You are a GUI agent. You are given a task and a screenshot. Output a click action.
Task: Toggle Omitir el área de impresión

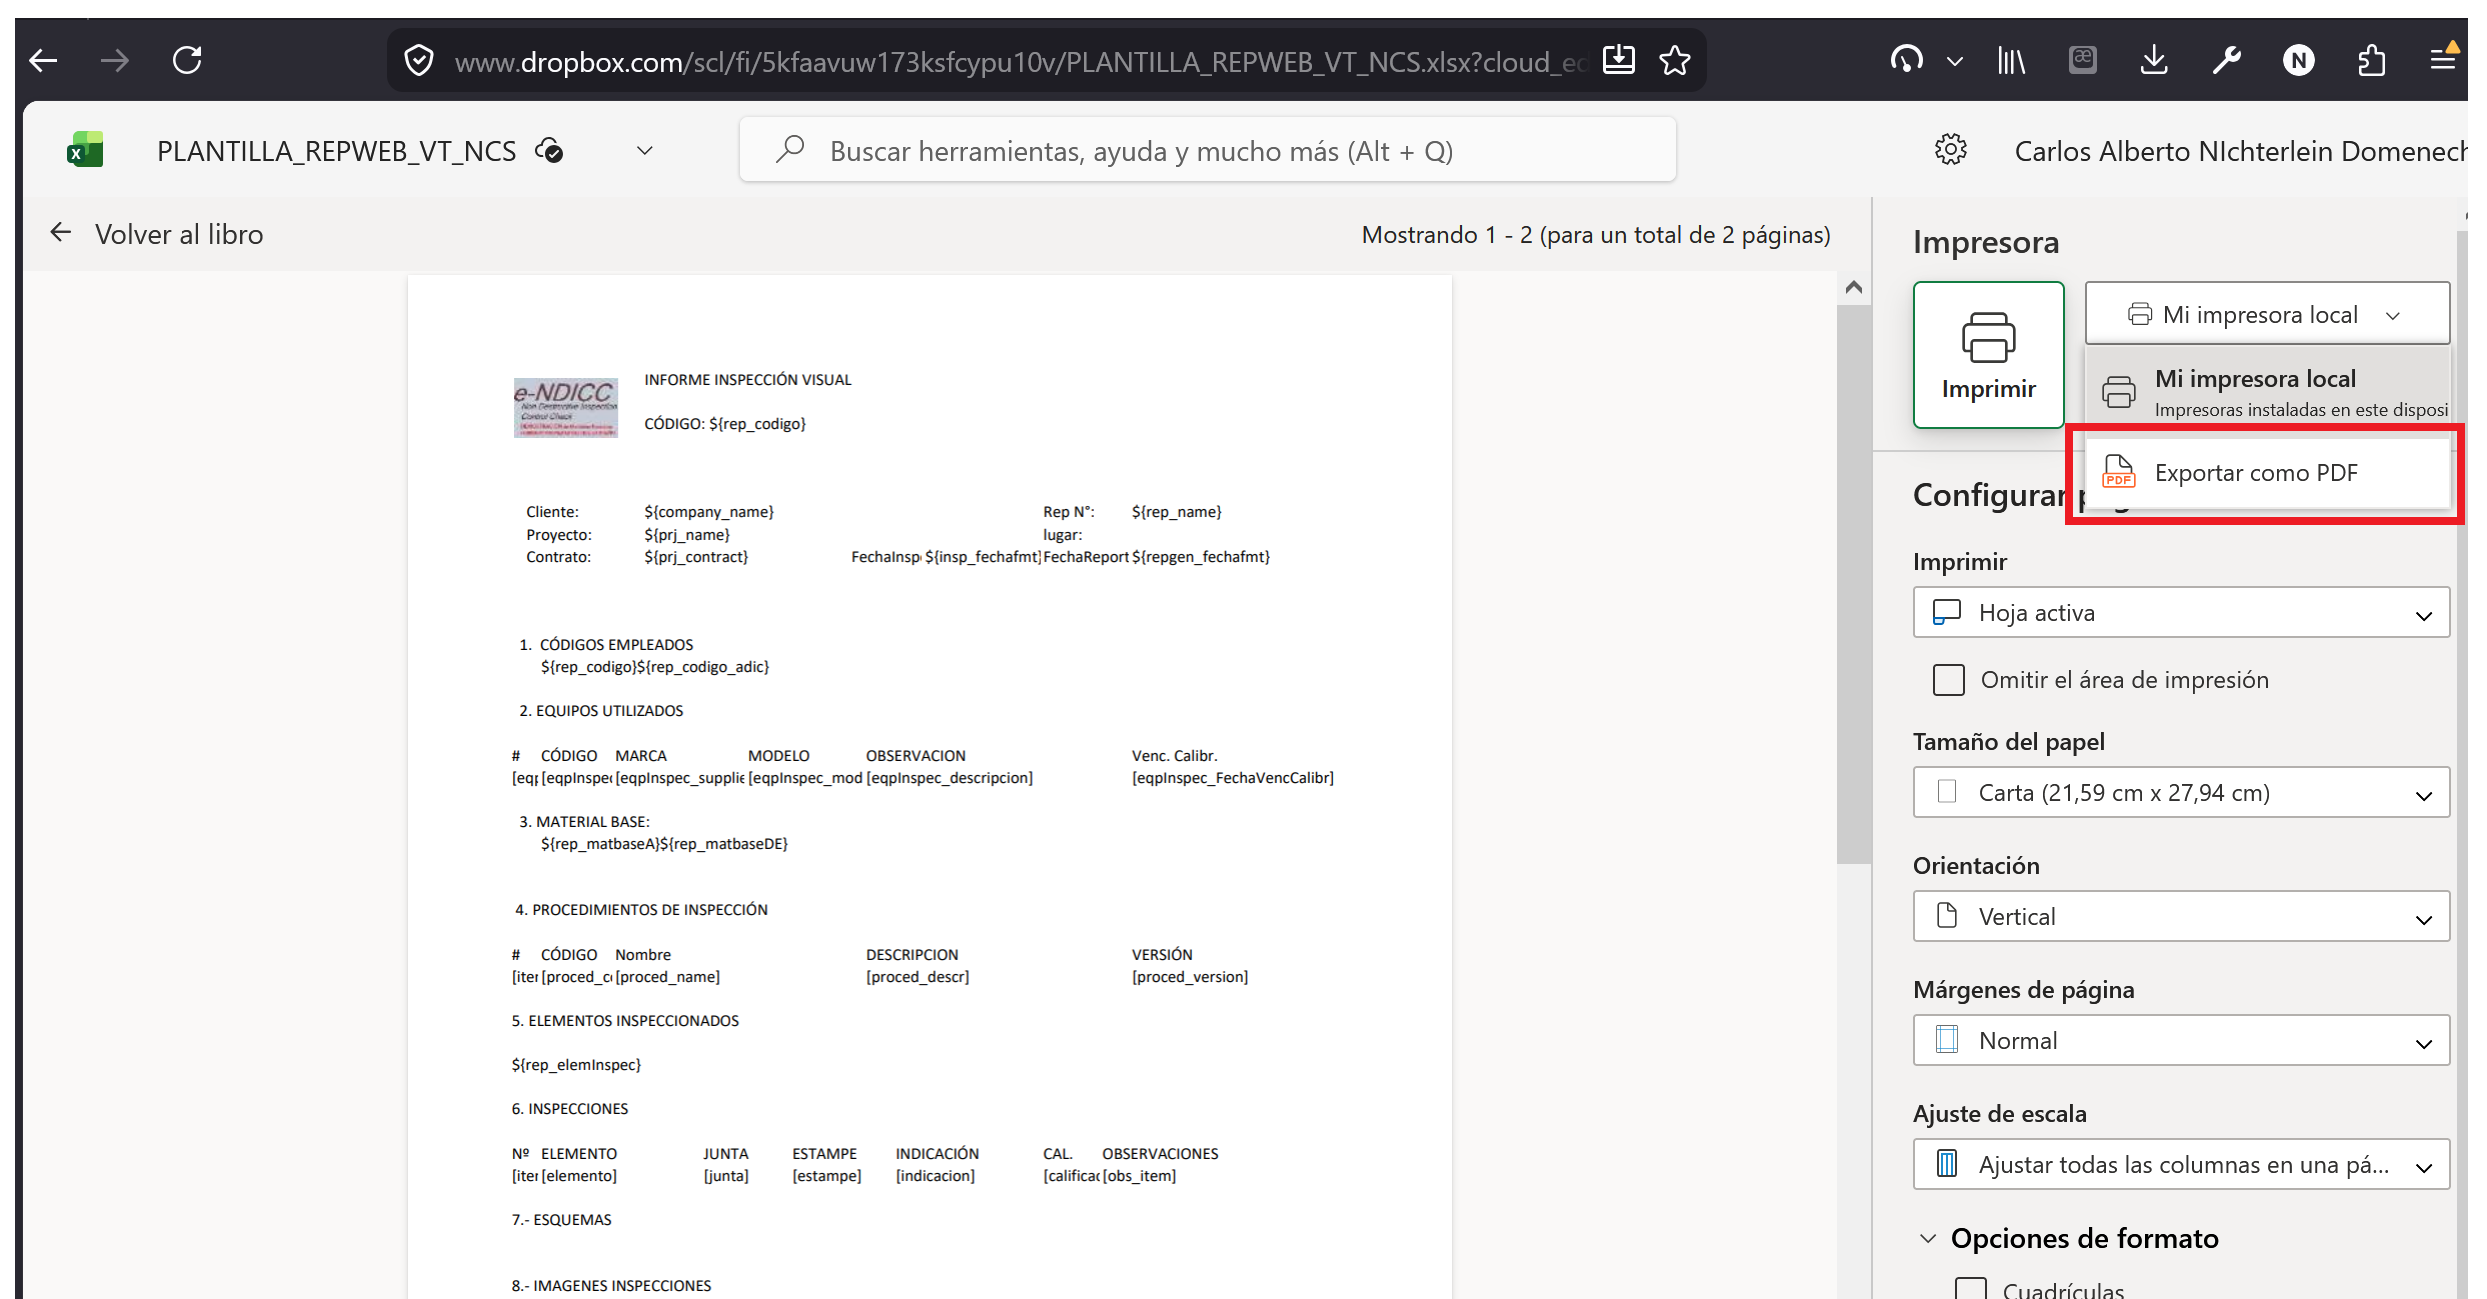1948,680
